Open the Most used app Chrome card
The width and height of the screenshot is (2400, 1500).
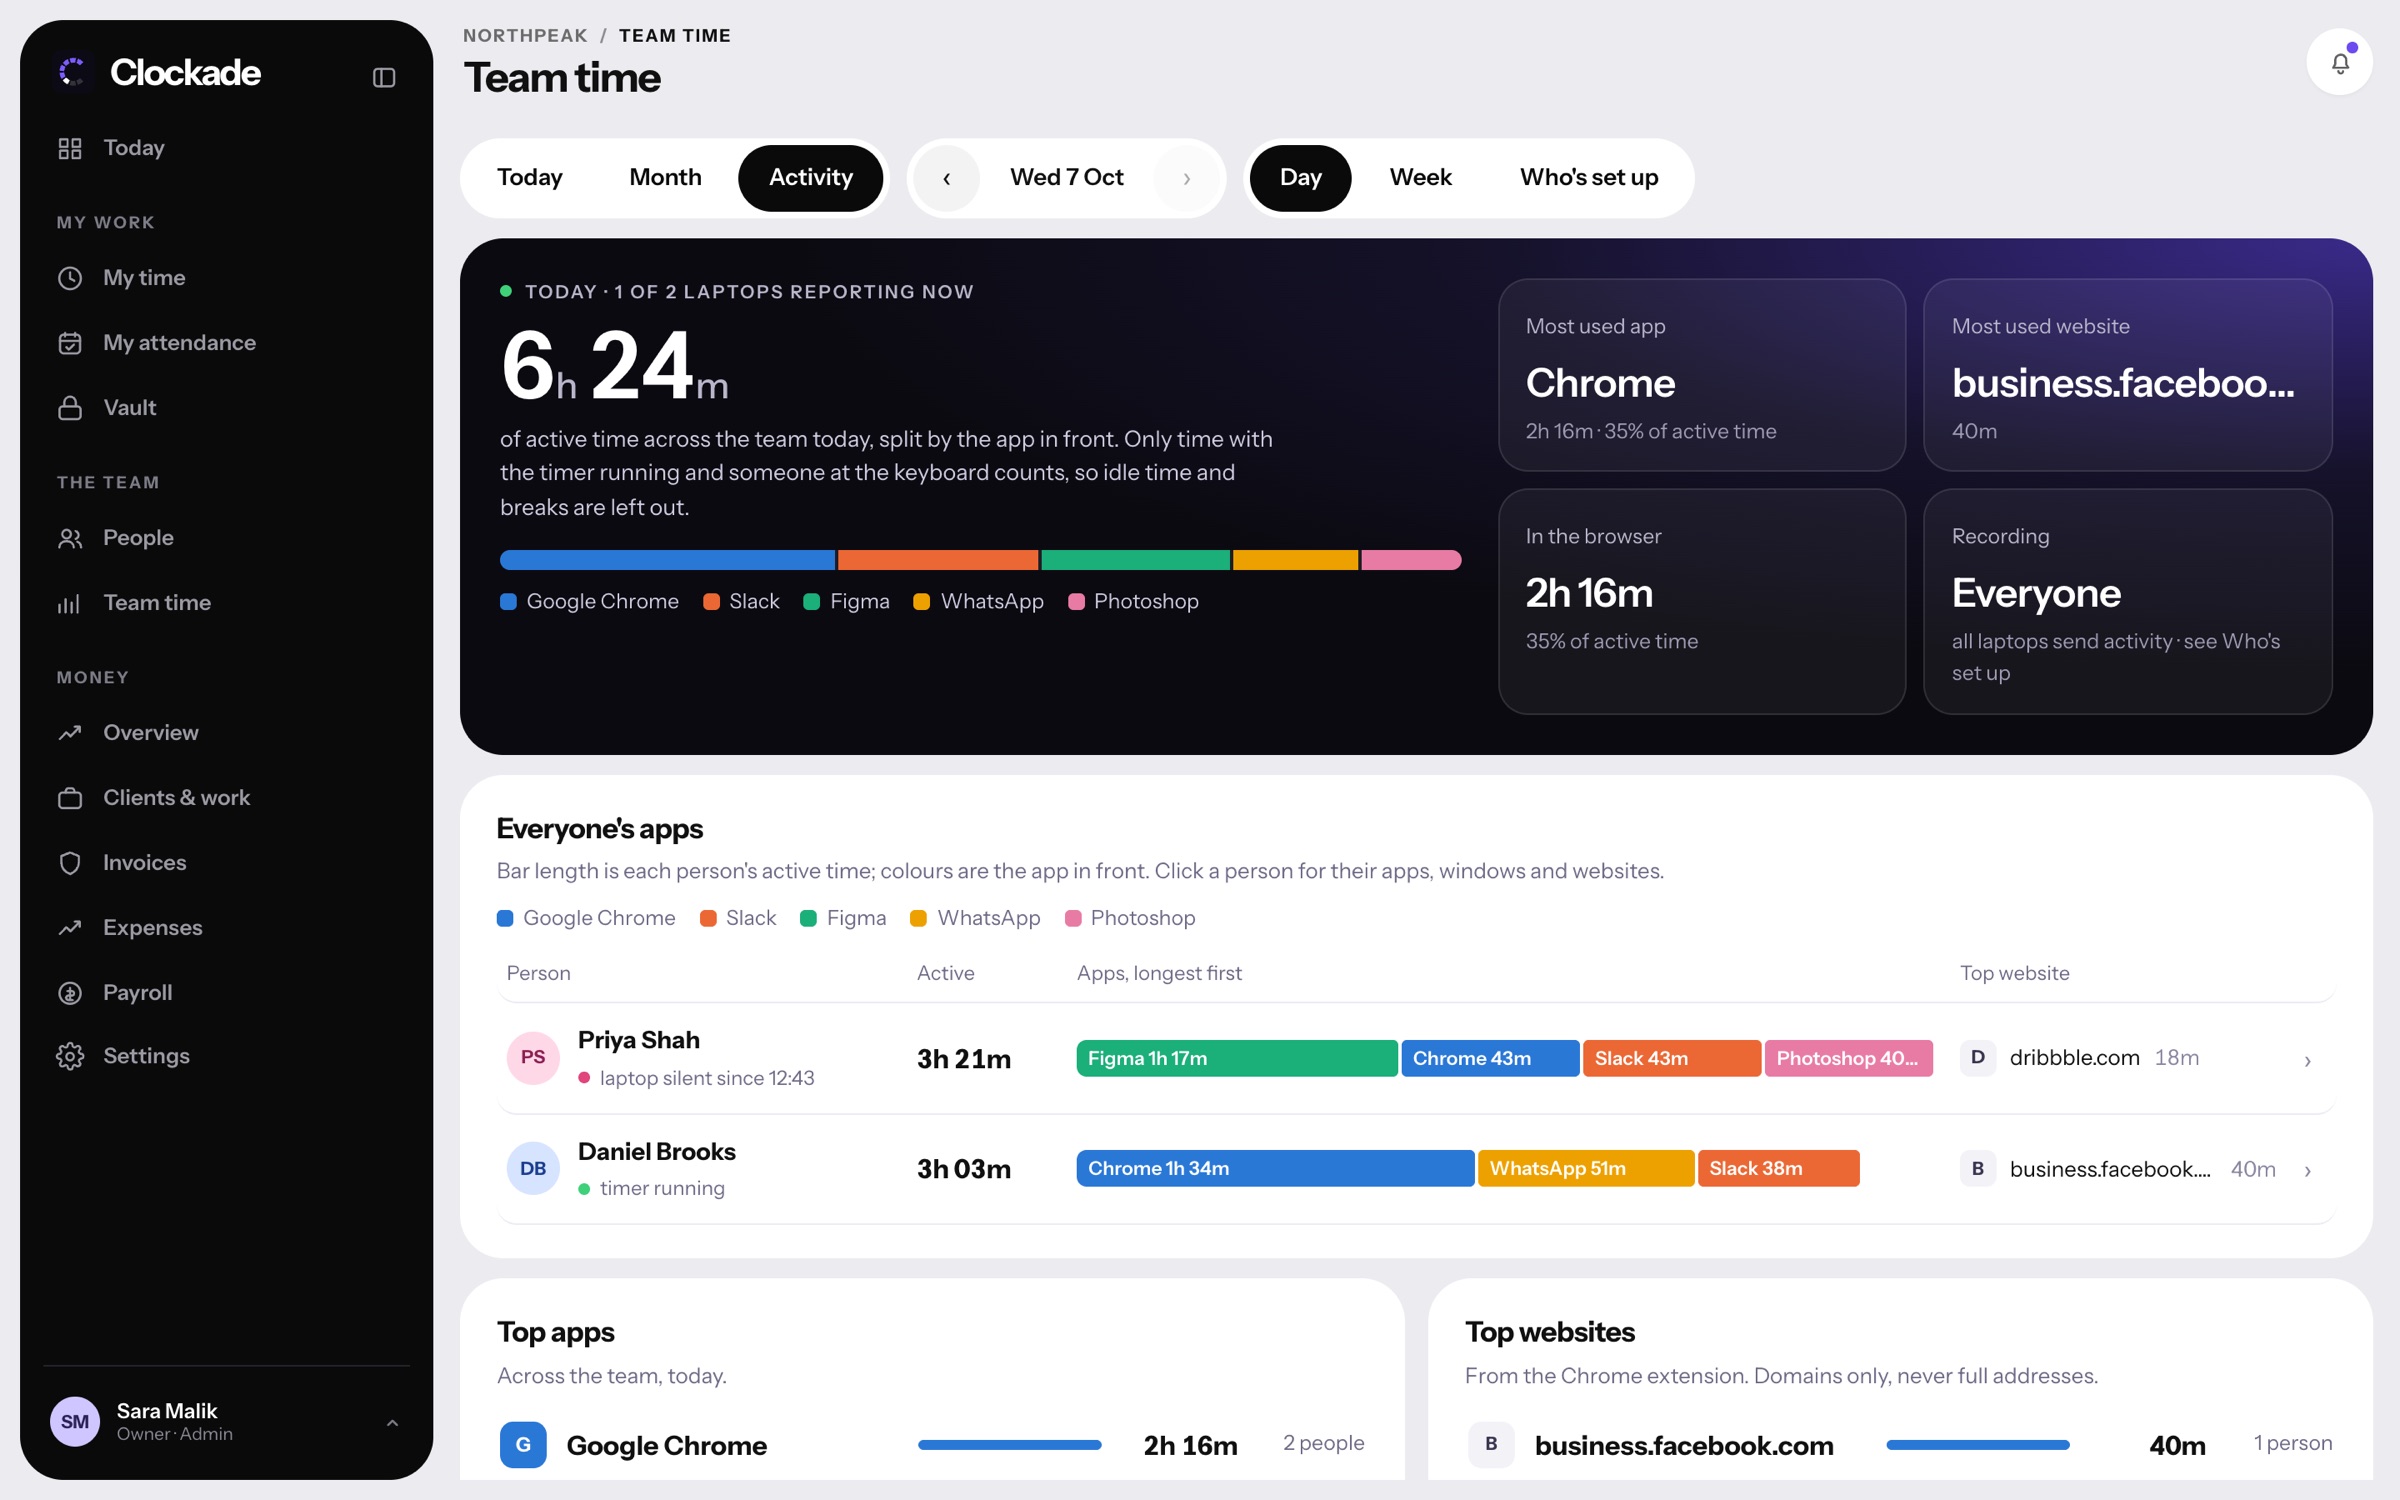point(1701,375)
